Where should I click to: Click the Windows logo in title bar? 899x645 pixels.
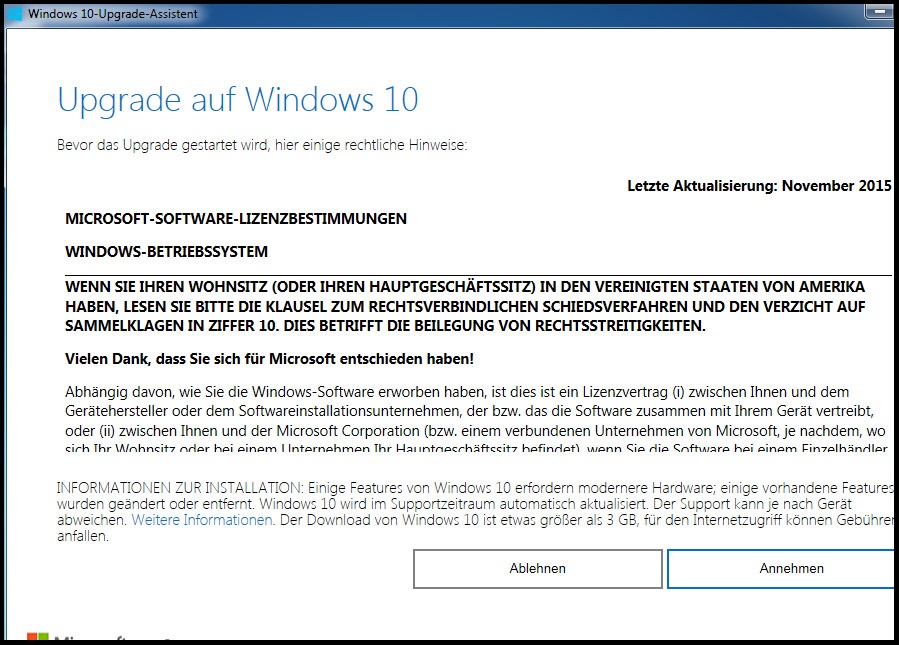tap(14, 14)
